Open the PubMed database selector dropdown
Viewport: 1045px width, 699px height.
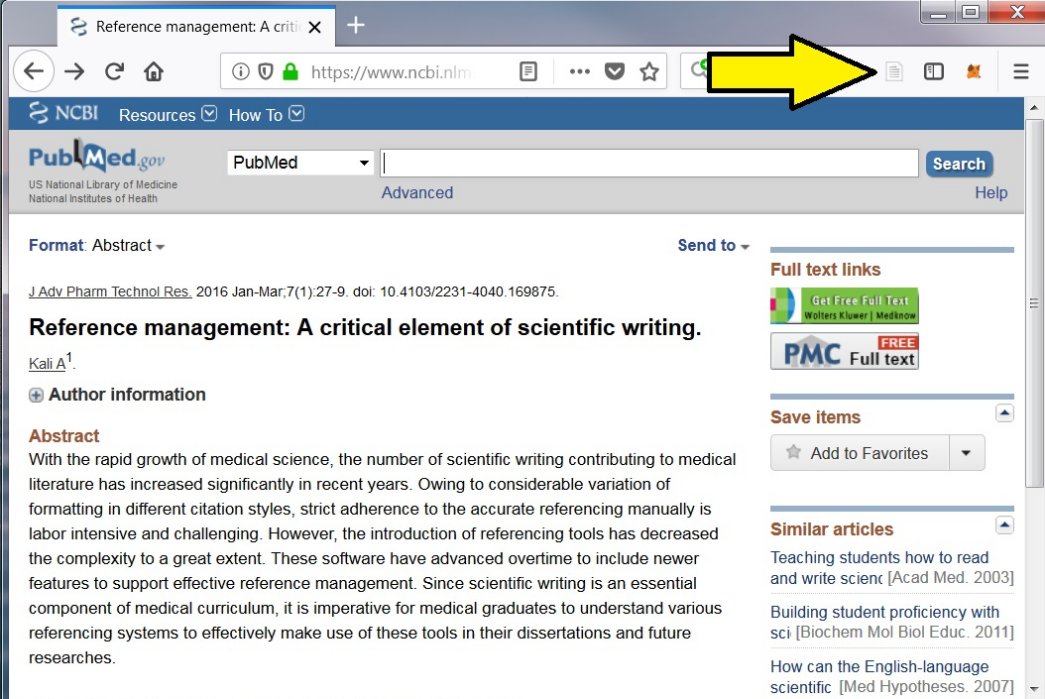tap(299, 161)
